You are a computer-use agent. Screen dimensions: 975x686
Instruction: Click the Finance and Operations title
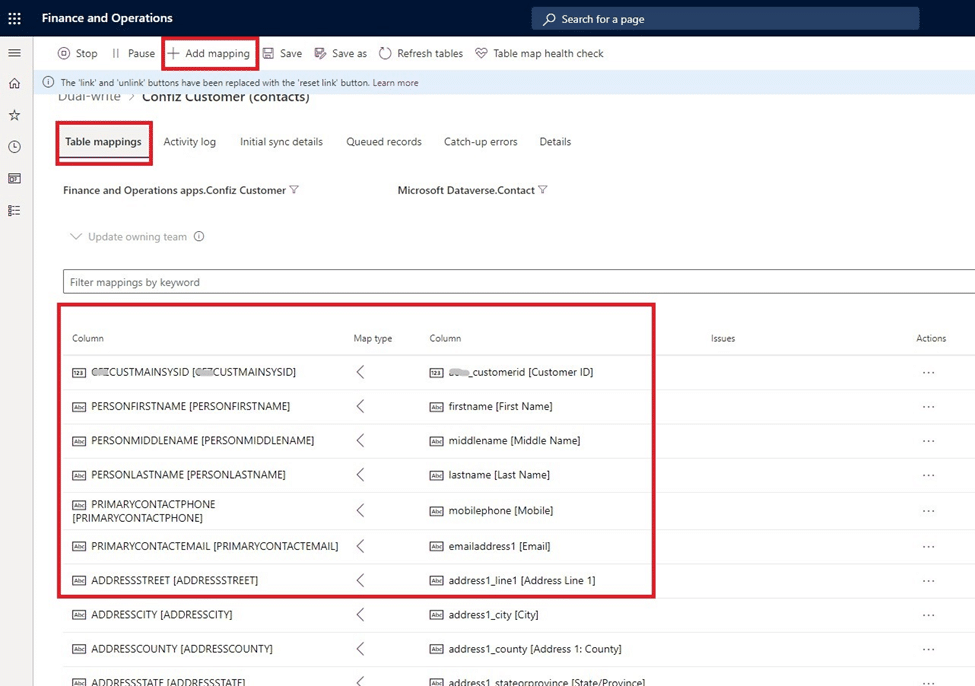tap(107, 18)
